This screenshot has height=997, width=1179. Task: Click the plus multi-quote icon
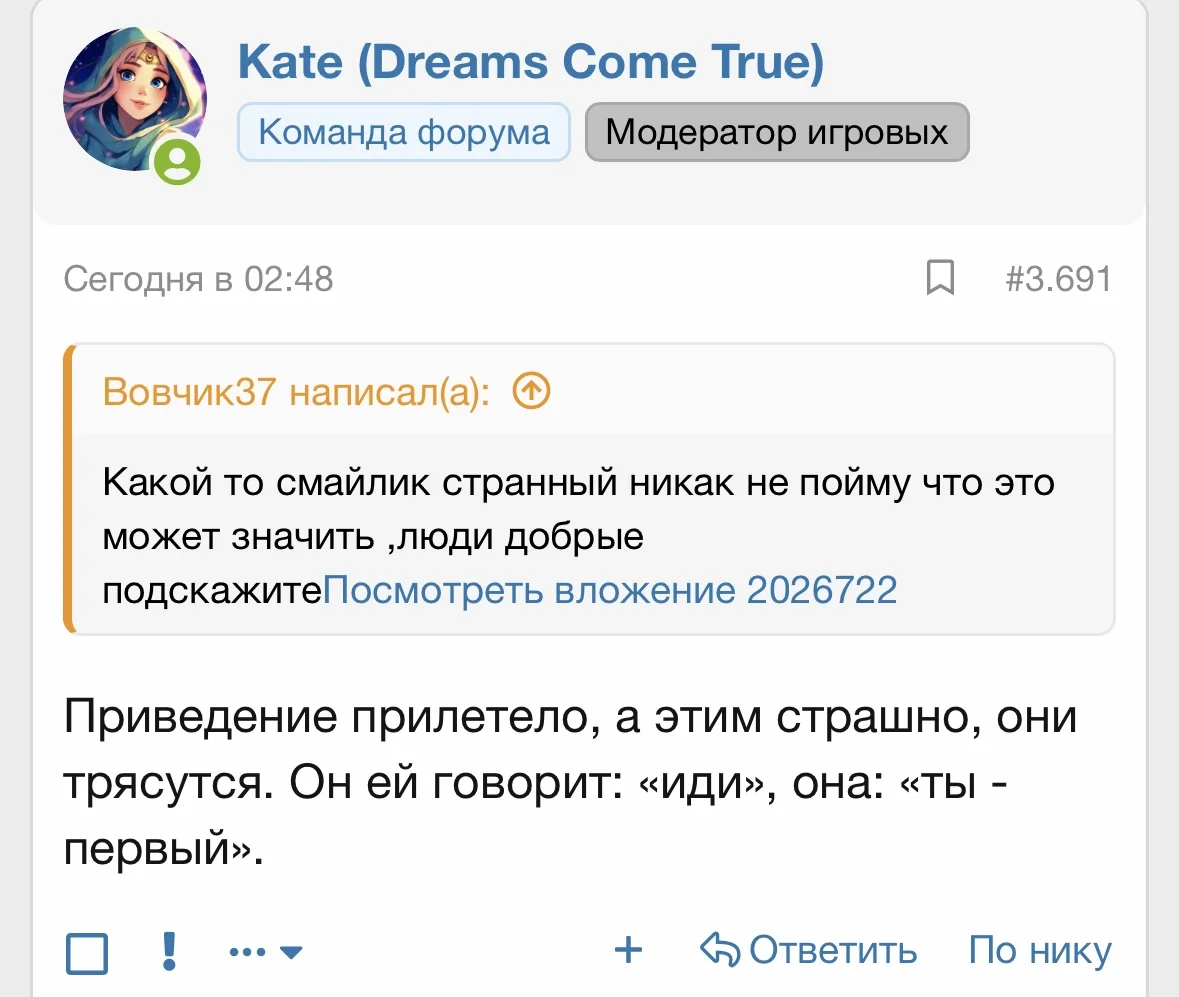(x=628, y=950)
